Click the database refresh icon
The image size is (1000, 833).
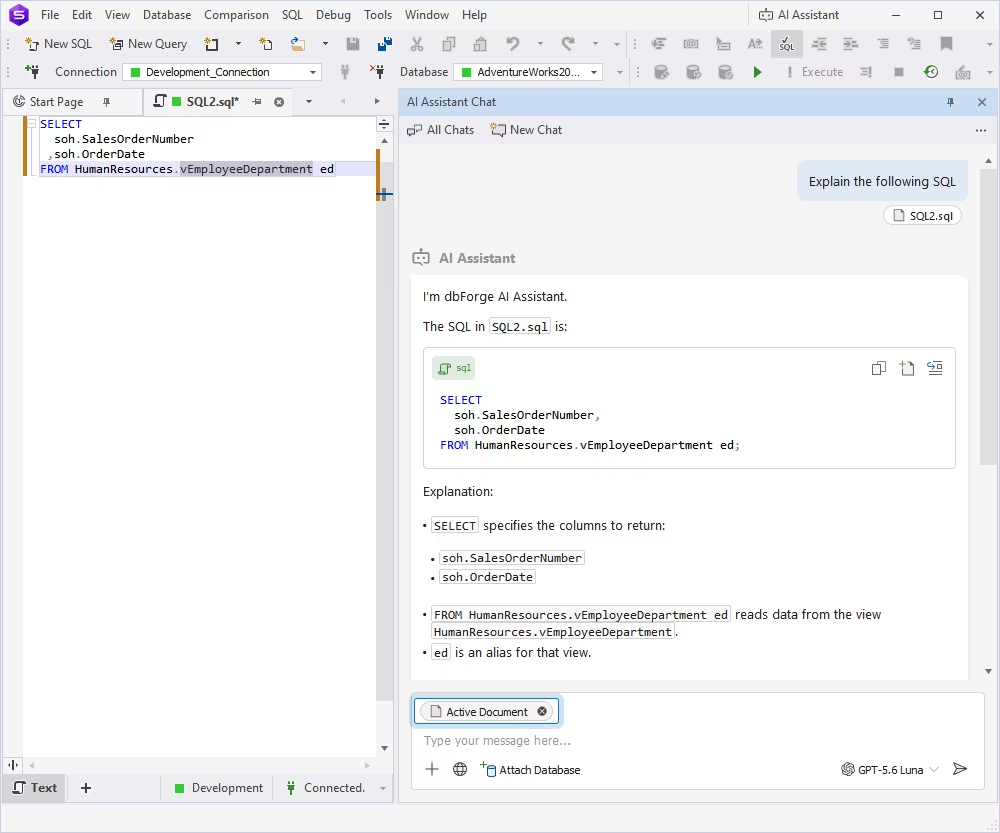pos(693,72)
